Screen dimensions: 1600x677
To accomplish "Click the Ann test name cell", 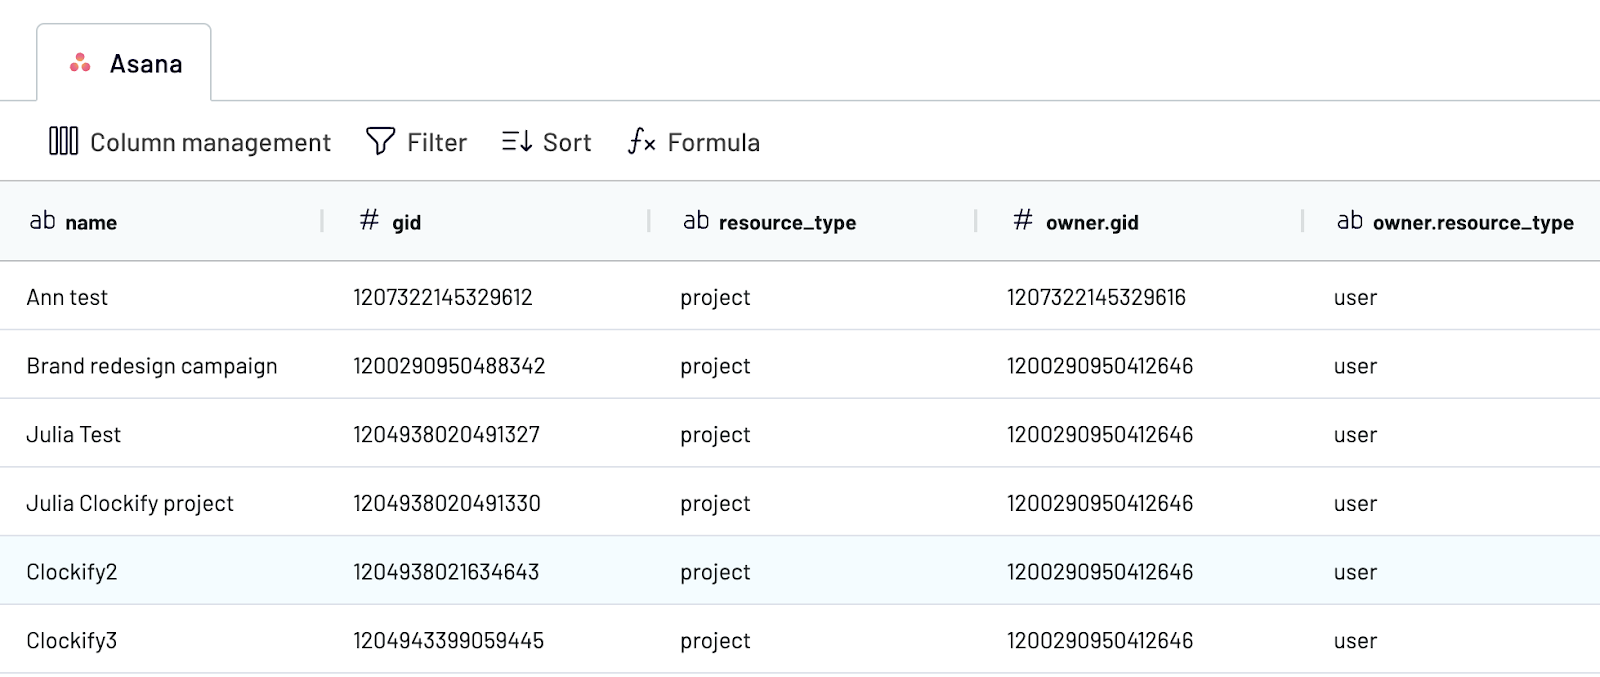I will pyautogui.click(x=67, y=297).
